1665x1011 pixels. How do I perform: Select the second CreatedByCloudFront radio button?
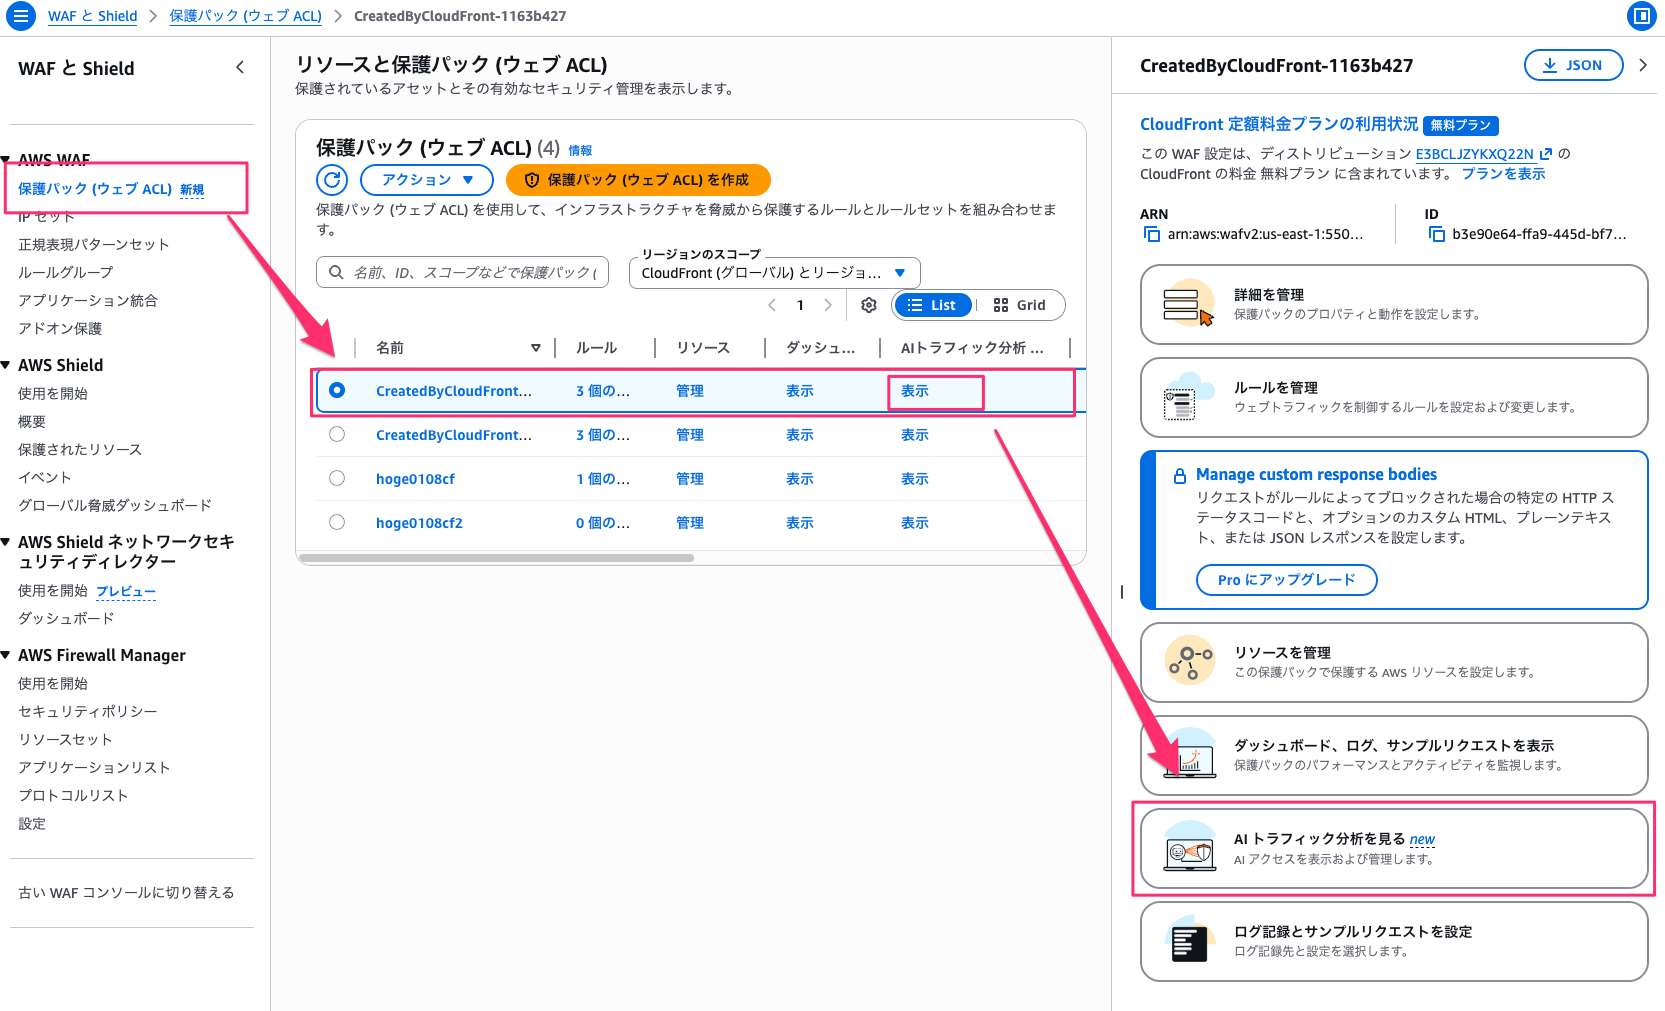337,434
